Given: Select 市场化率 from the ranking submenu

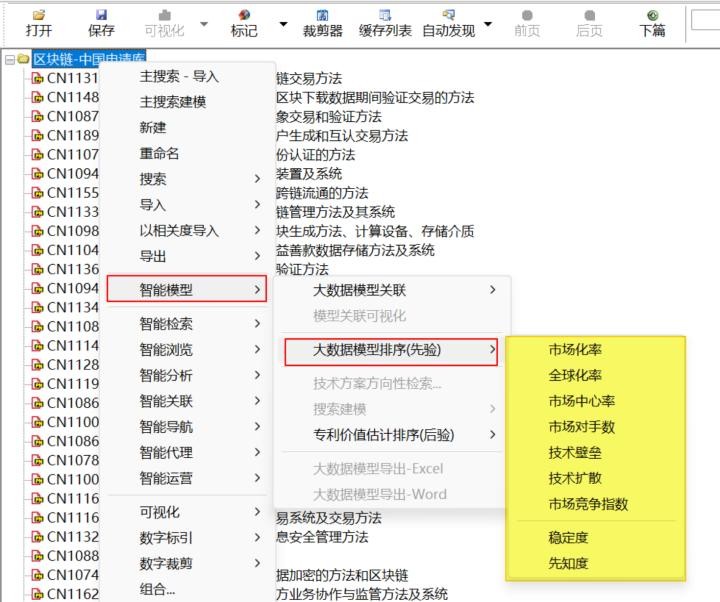Looking at the screenshot, I should 575,350.
